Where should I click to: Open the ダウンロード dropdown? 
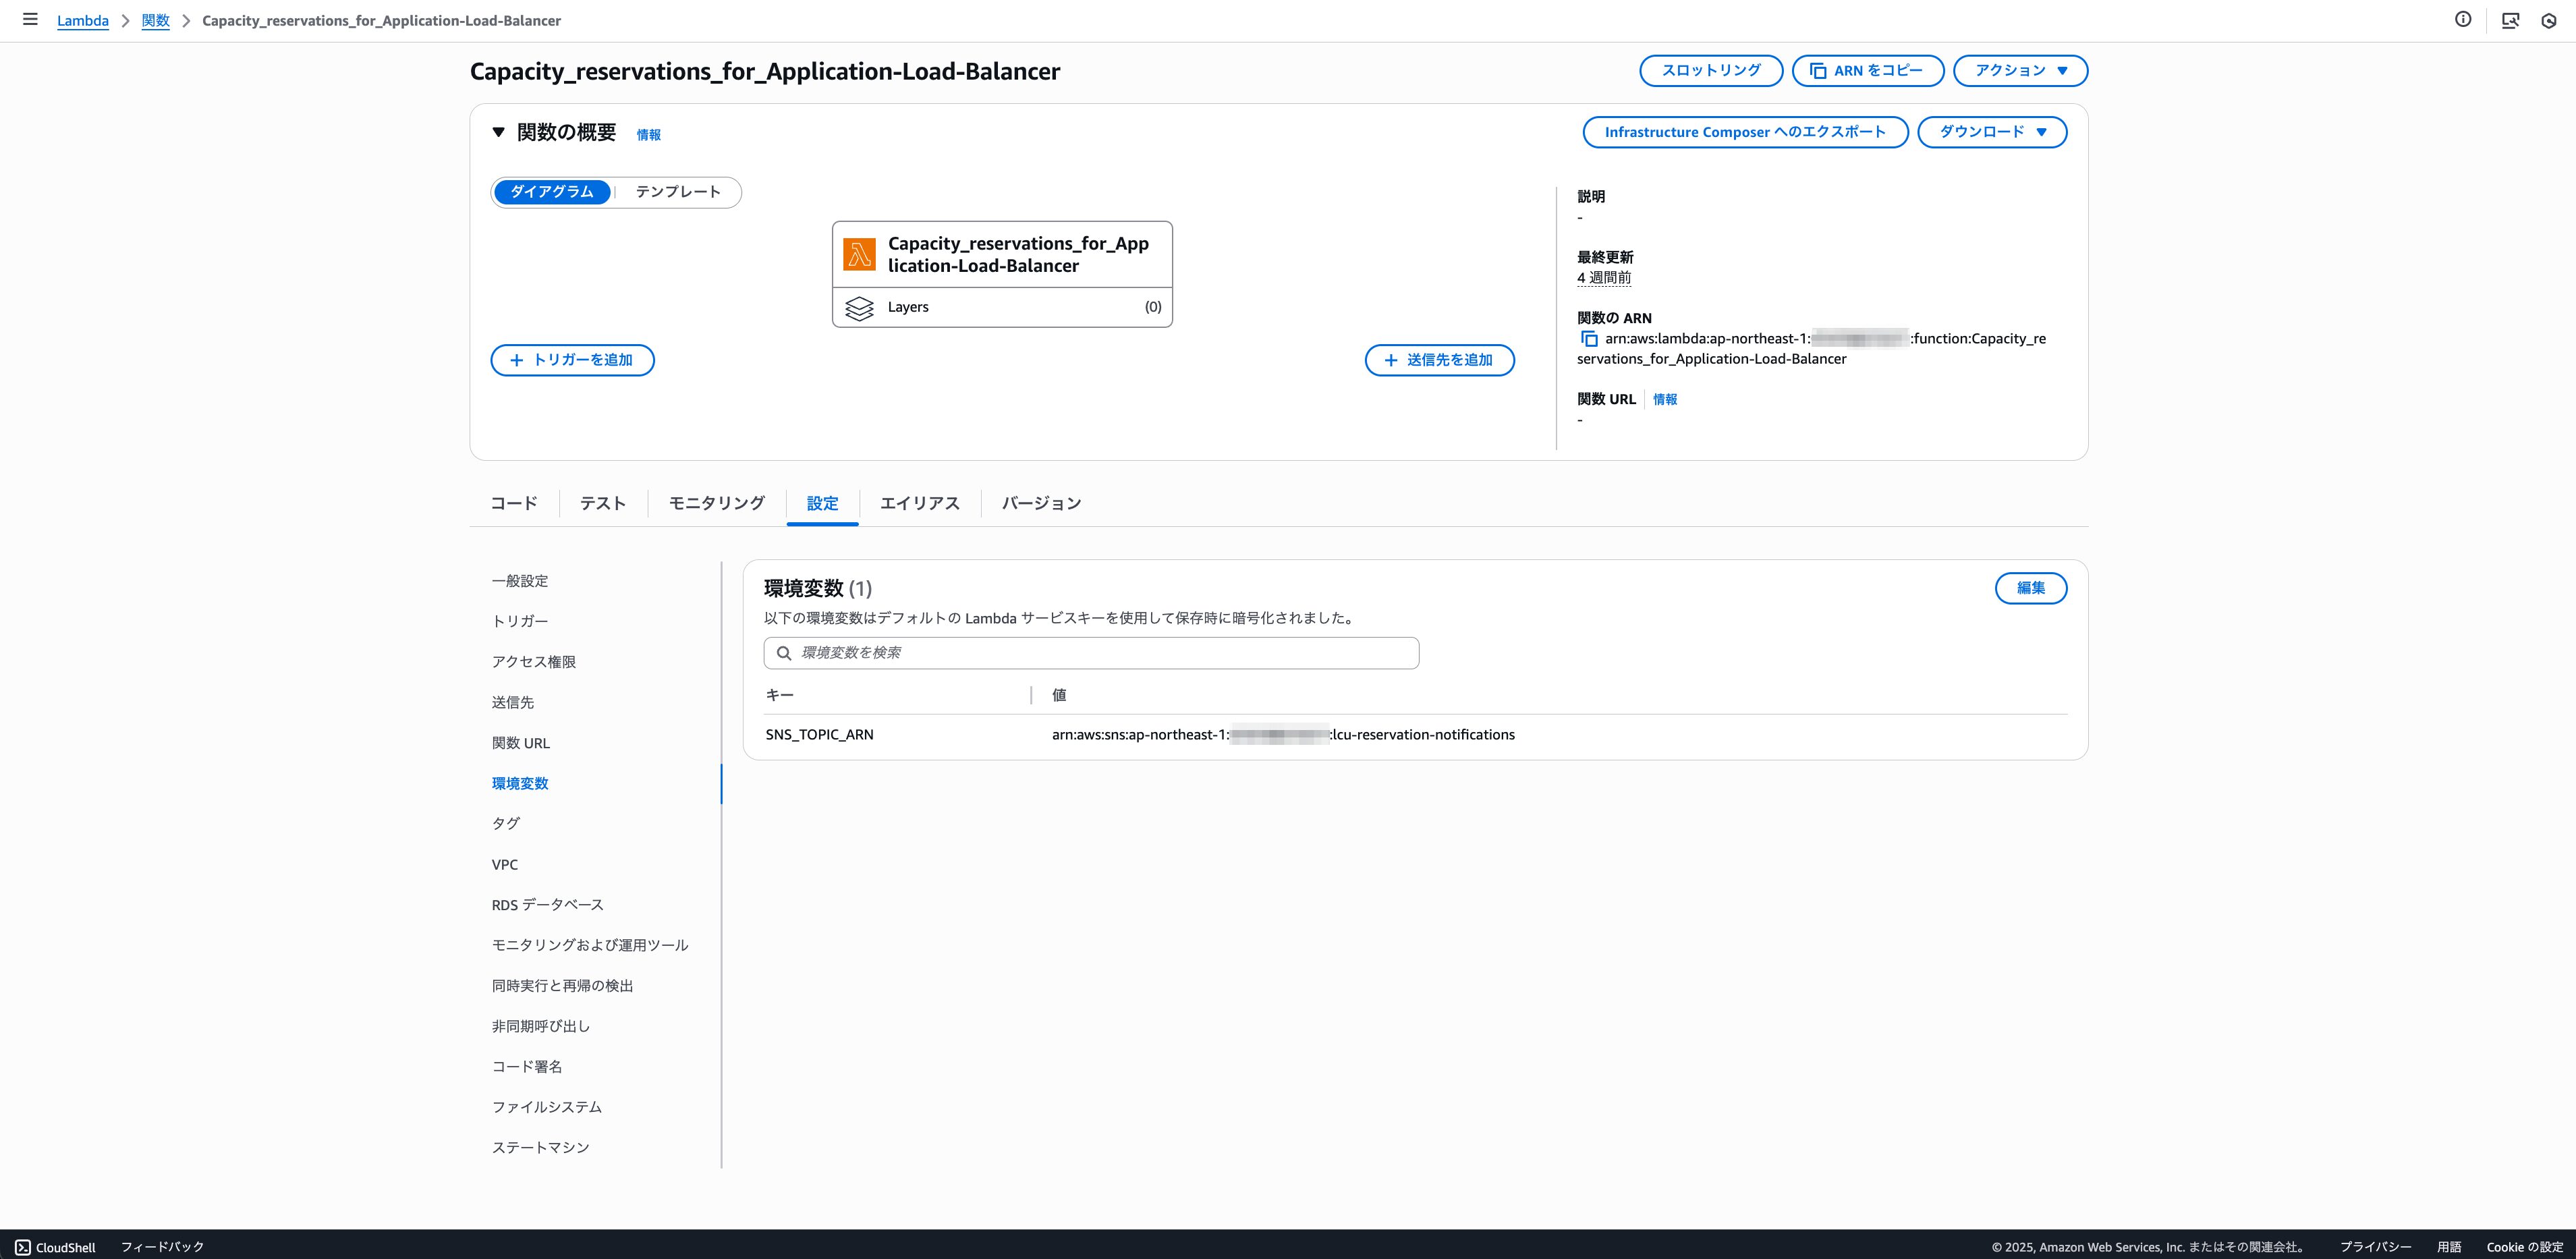(x=1992, y=132)
